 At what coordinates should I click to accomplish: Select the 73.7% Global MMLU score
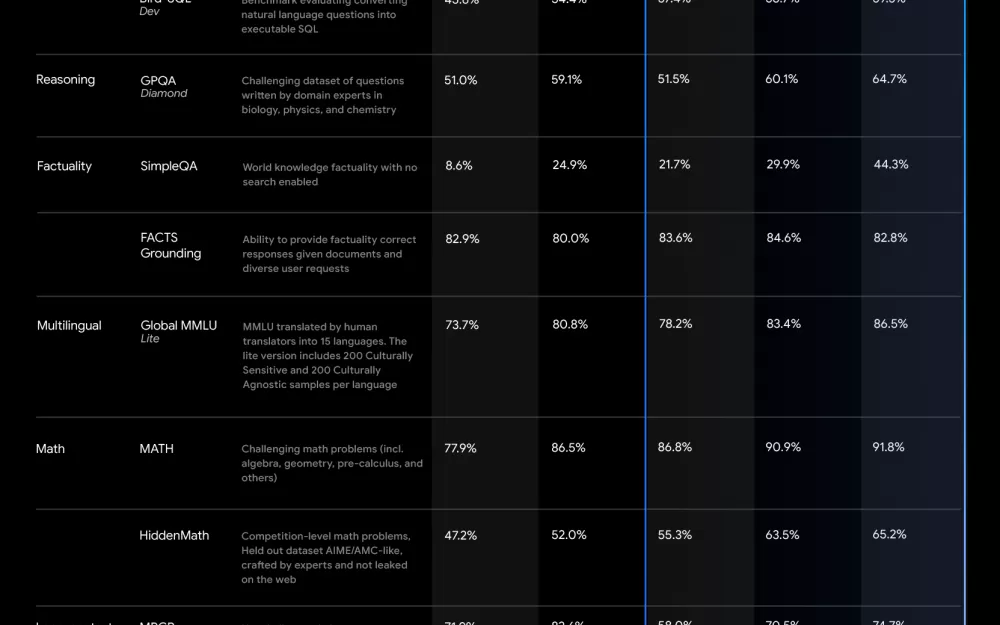[x=462, y=324]
